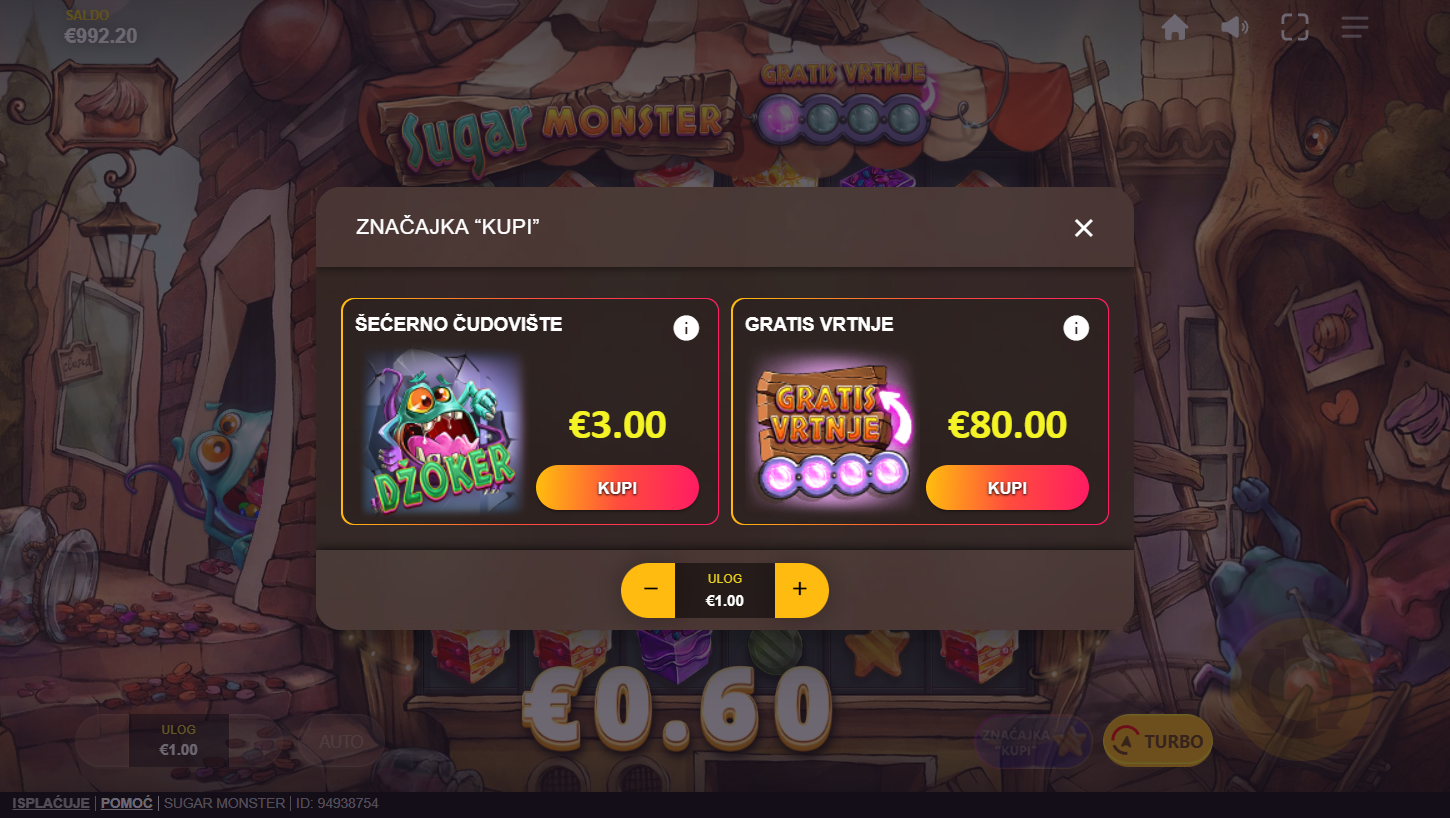Increase the bet with plus button
The image size is (1450, 818).
pyautogui.click(x=801, y=590)
